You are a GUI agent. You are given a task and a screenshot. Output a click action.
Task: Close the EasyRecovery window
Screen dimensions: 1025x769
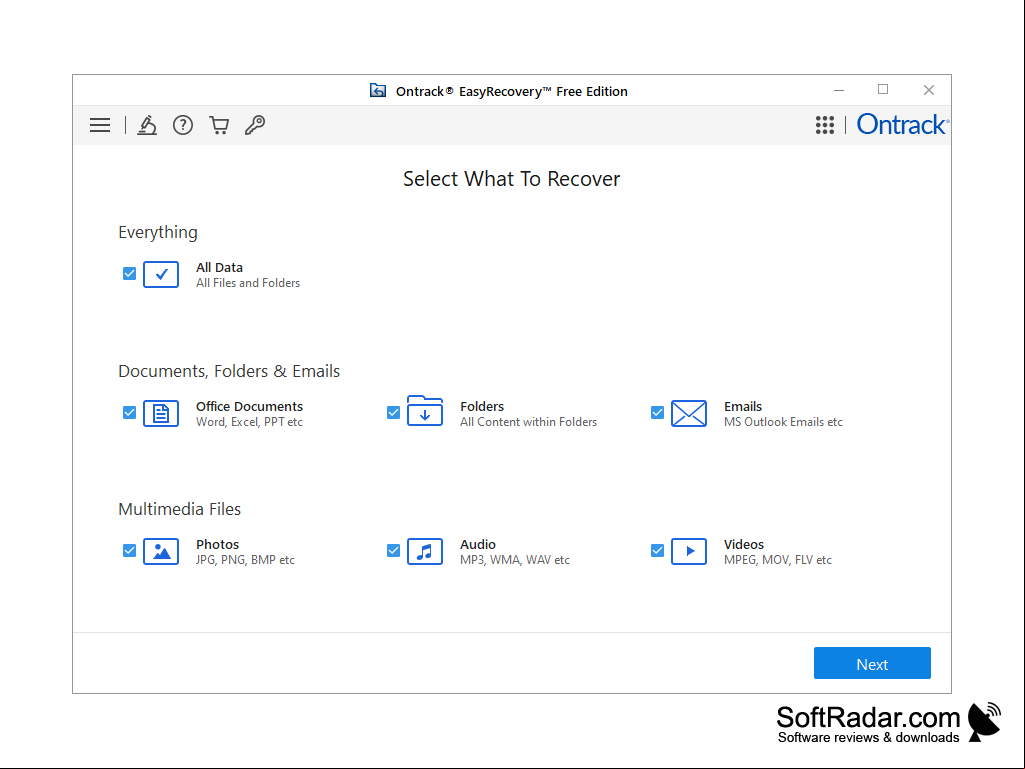(x=929, y=90)
